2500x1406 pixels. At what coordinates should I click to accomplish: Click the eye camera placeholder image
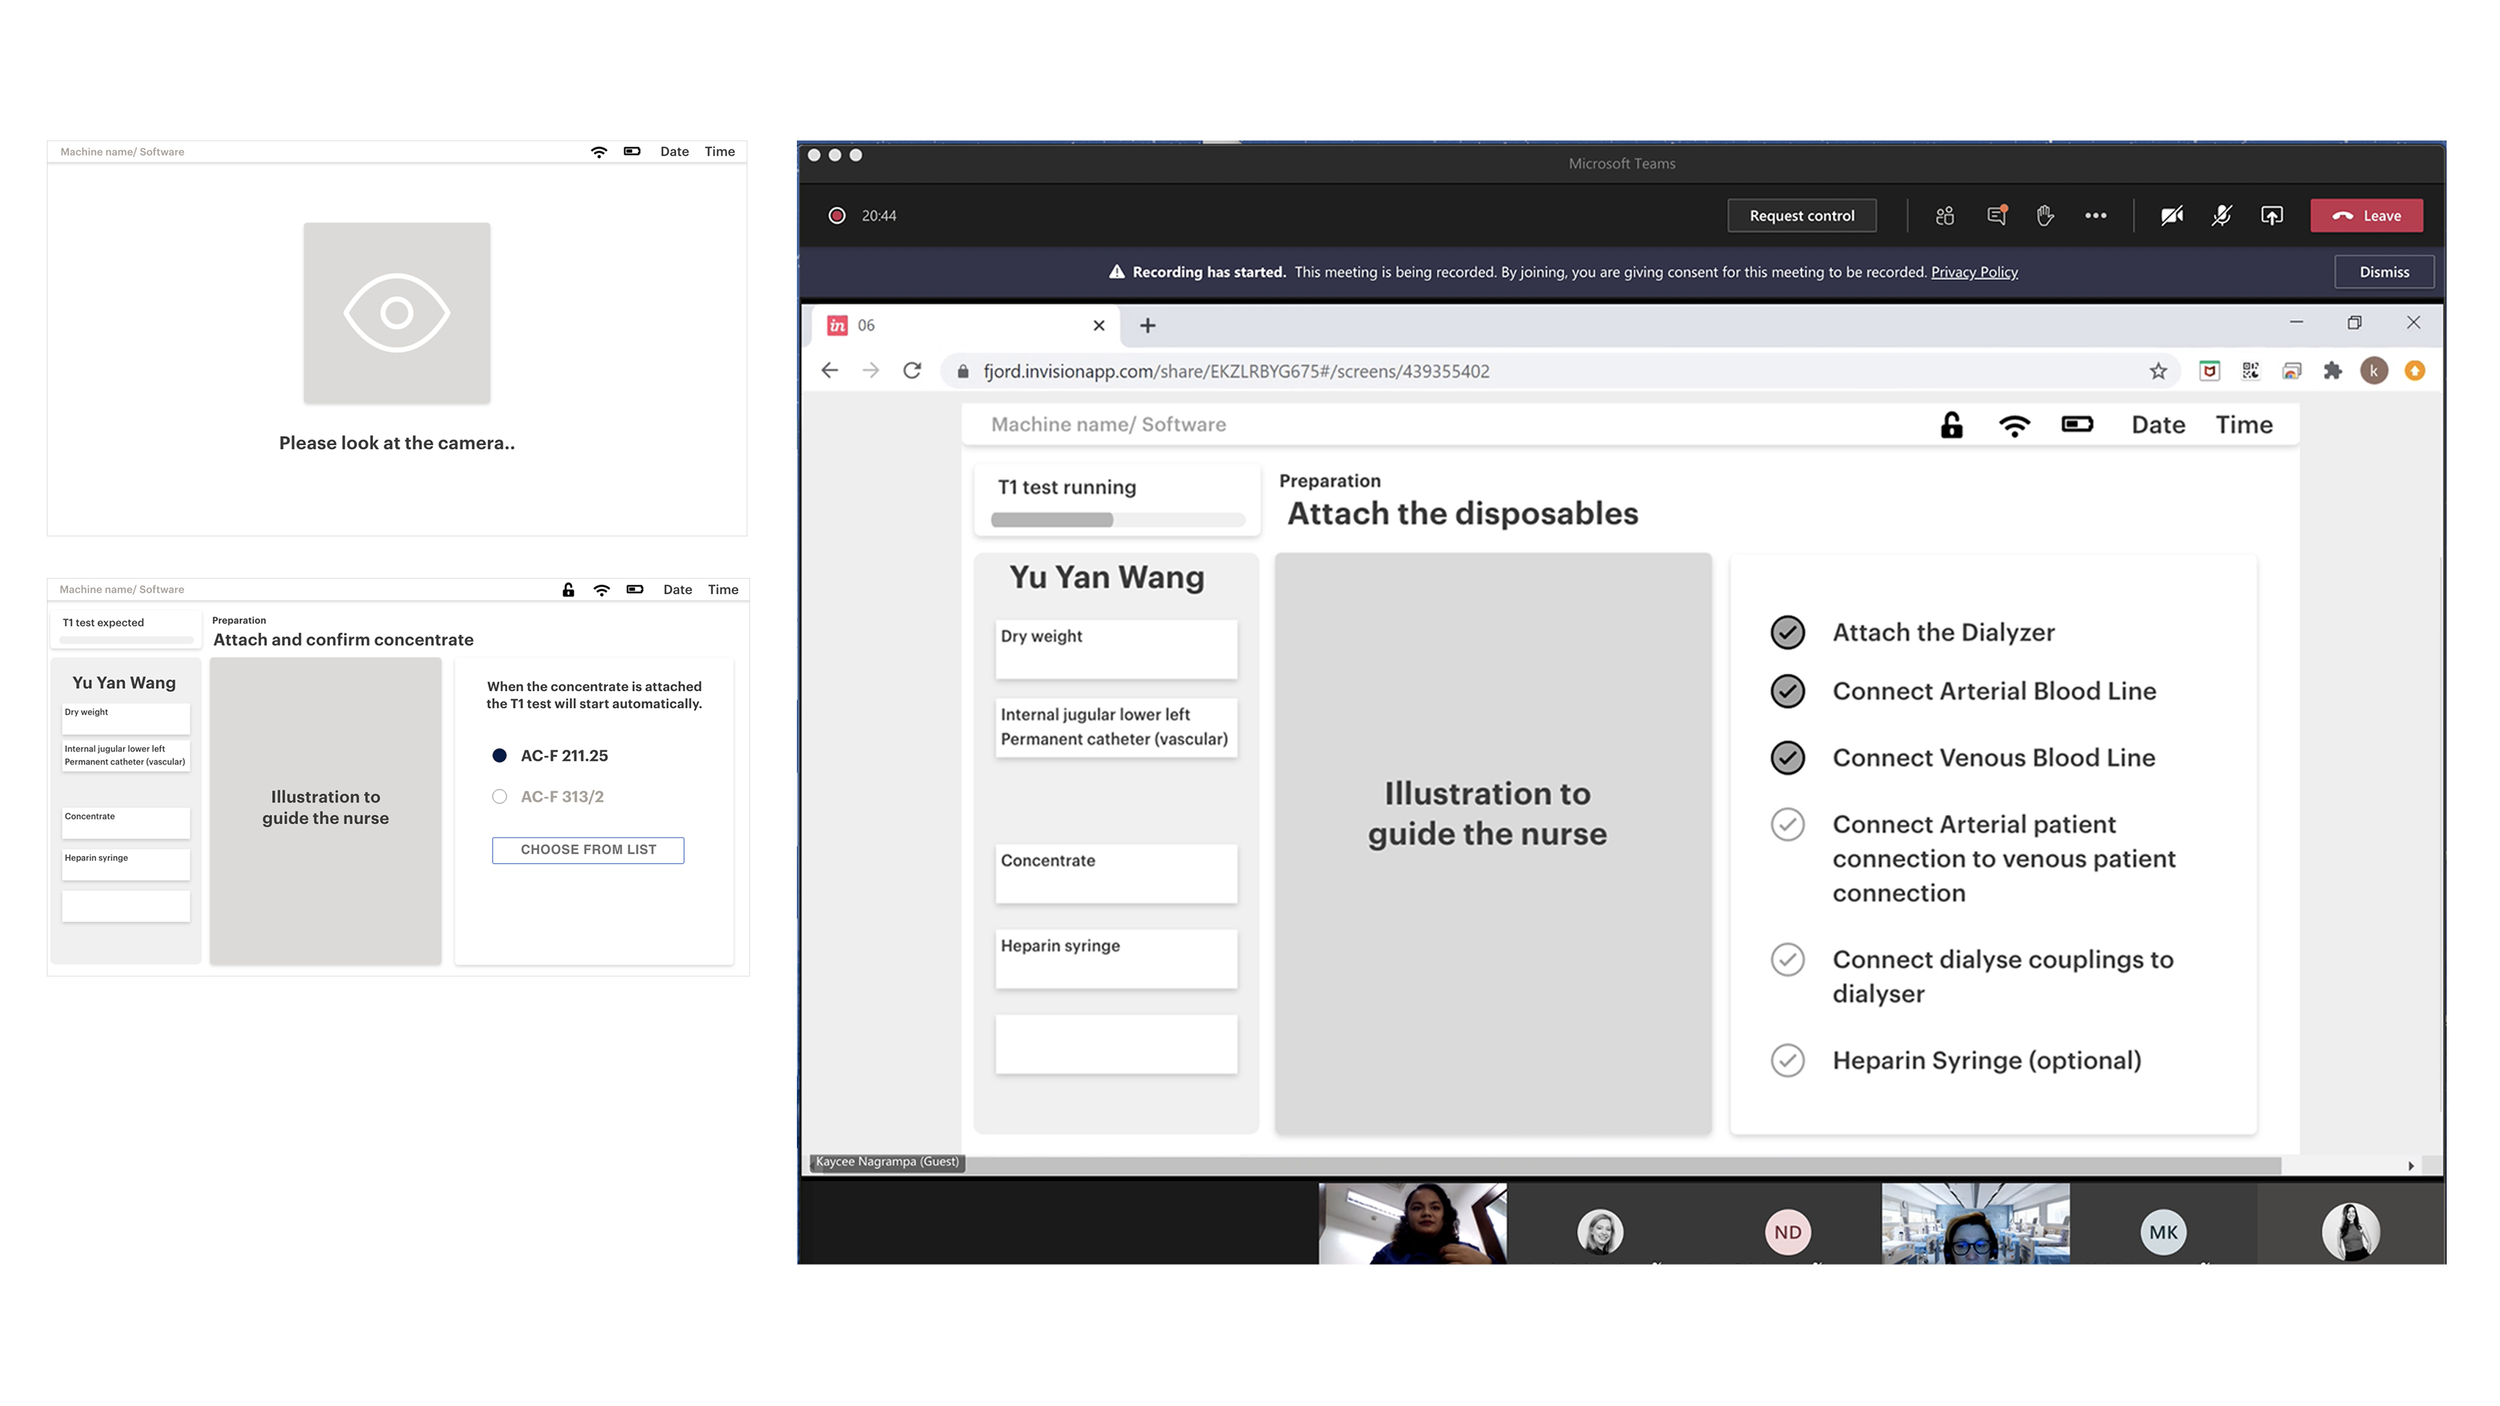tap(397, 313)
